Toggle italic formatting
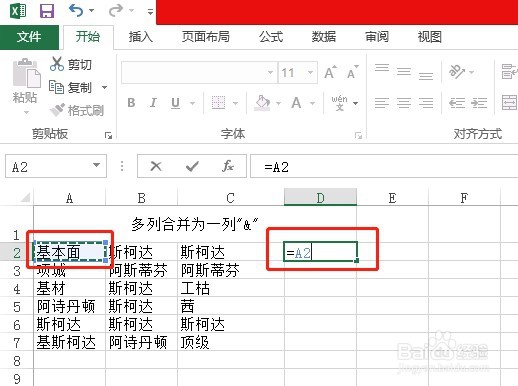The image size is (518, 386). [153, 103]
